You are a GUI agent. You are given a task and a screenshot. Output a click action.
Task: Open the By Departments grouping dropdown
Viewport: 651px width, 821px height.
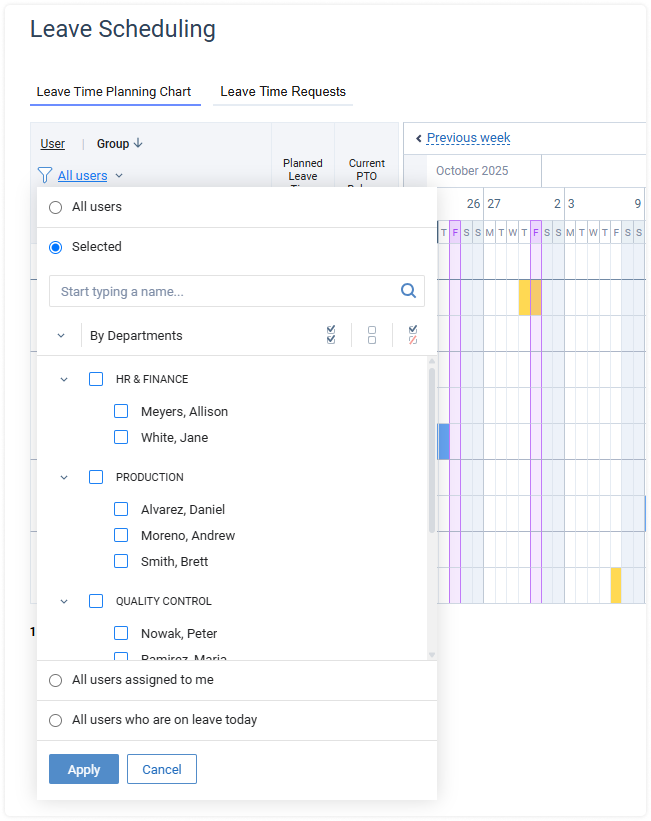point(61,336)
